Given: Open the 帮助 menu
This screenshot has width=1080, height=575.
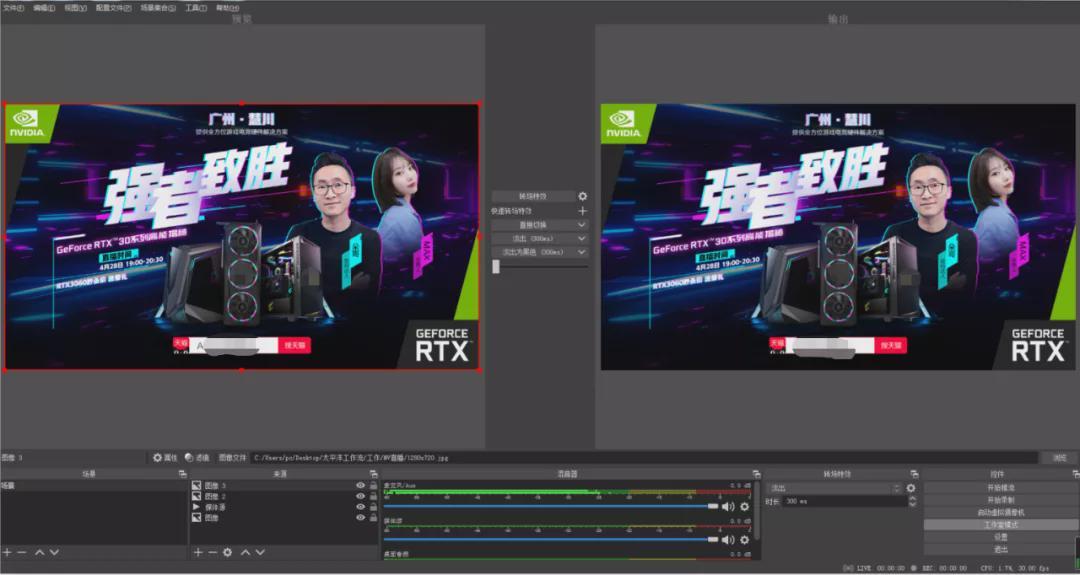Looking at the screenshot, I should [x=227, y=8].
